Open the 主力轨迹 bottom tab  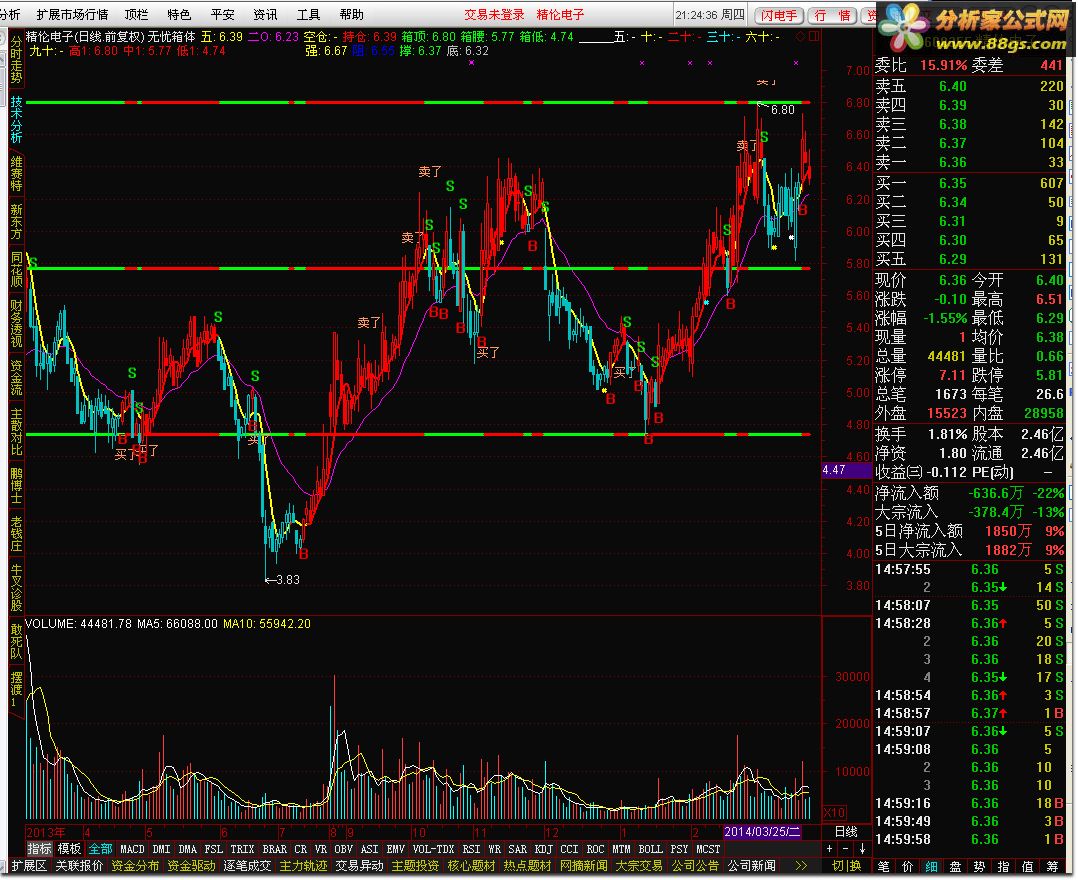[303, 866]
